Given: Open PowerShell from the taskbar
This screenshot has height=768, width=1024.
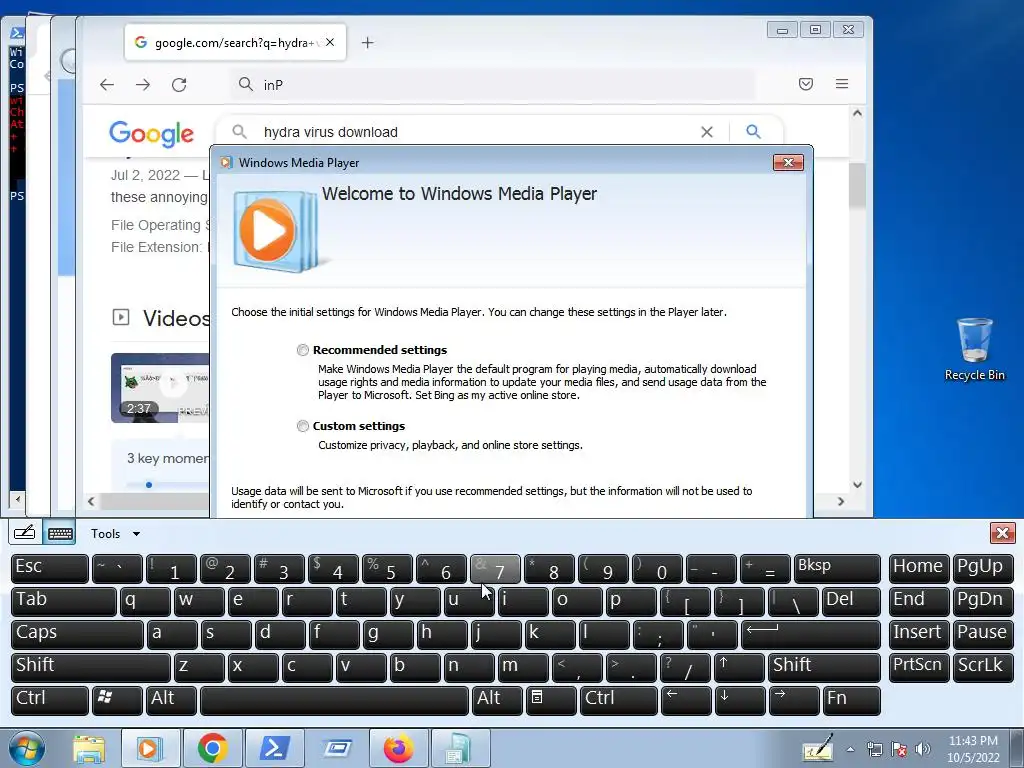Looking at the screenshot, I should click(x=274, y=748).
